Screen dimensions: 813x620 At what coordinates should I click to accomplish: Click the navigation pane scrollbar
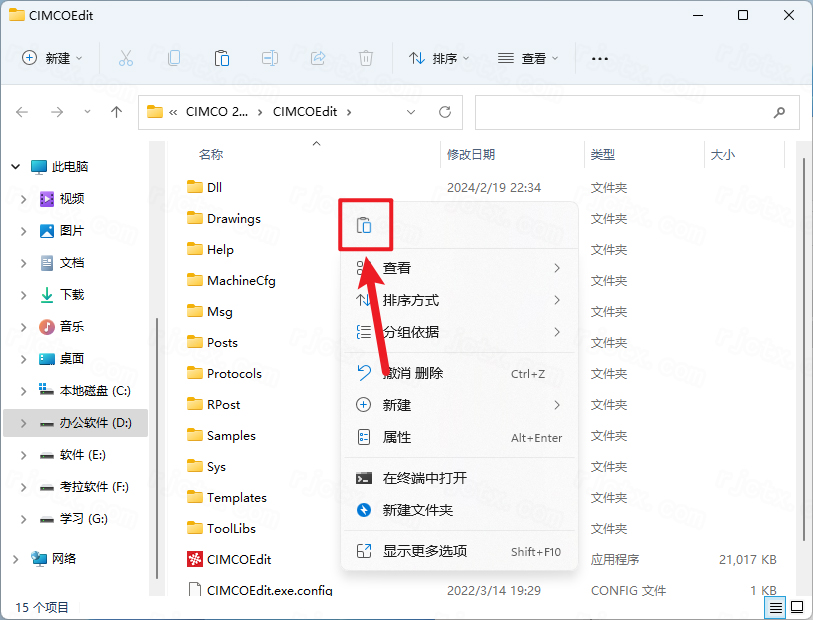157,448
